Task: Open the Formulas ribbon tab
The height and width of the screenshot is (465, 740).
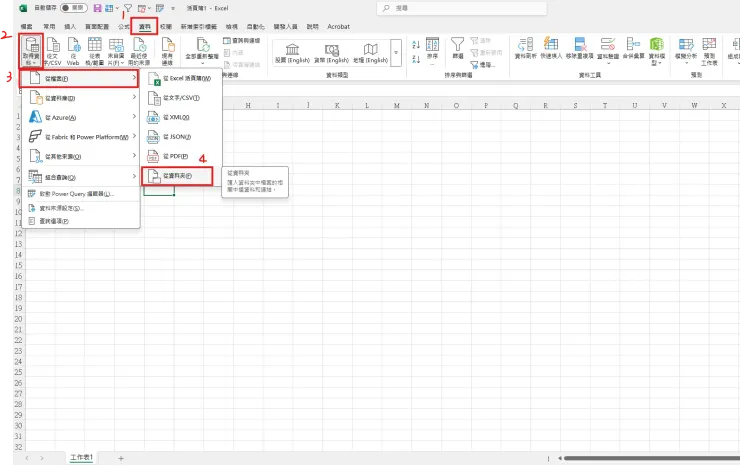Action: click(x=124, y=27)
